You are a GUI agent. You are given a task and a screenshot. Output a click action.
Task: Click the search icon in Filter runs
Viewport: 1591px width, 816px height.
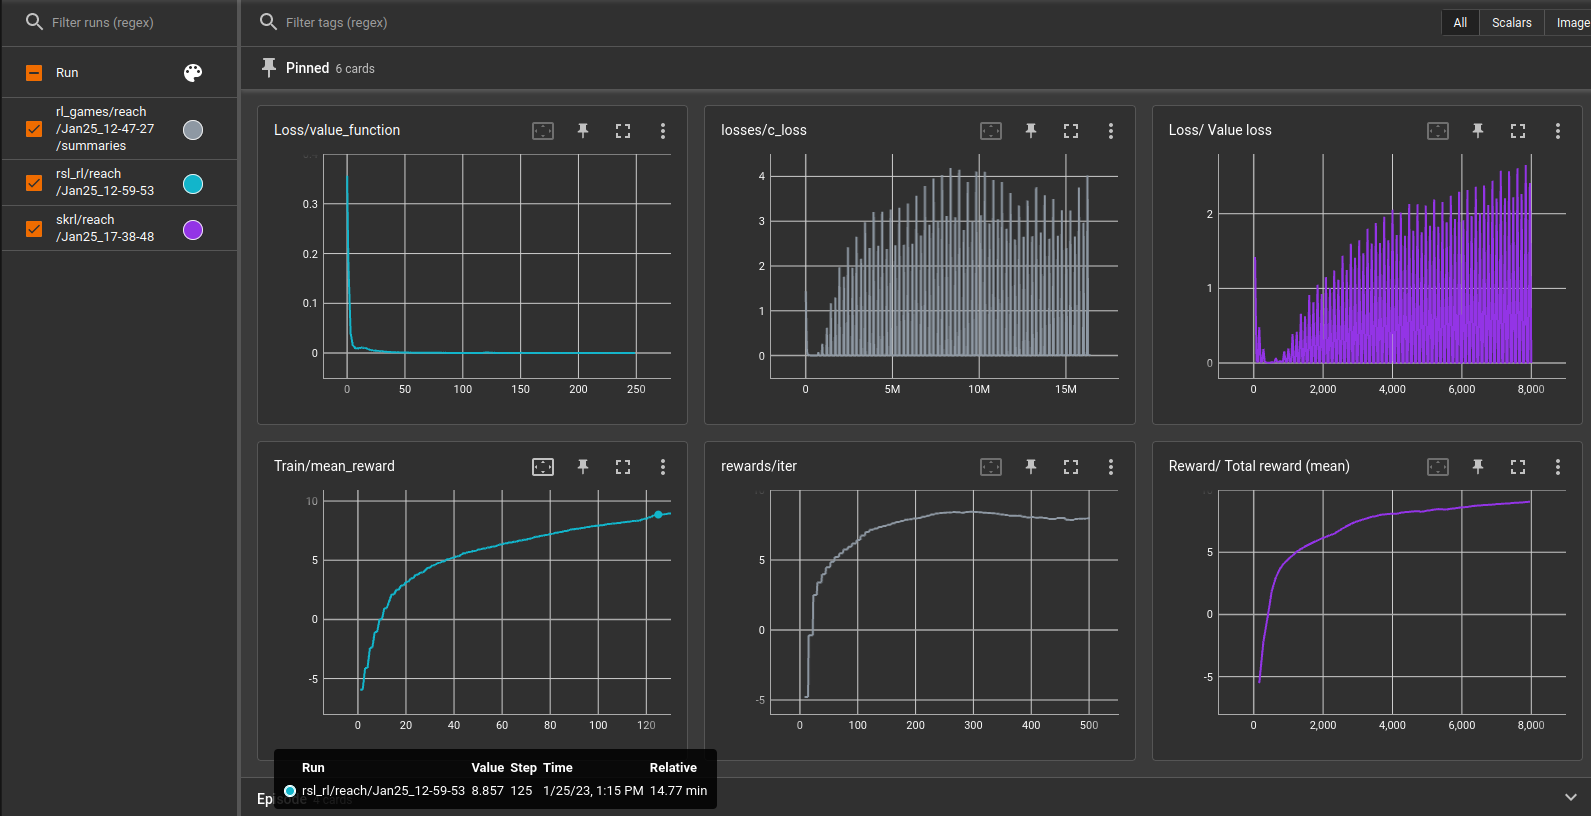[x=34, y=21]
